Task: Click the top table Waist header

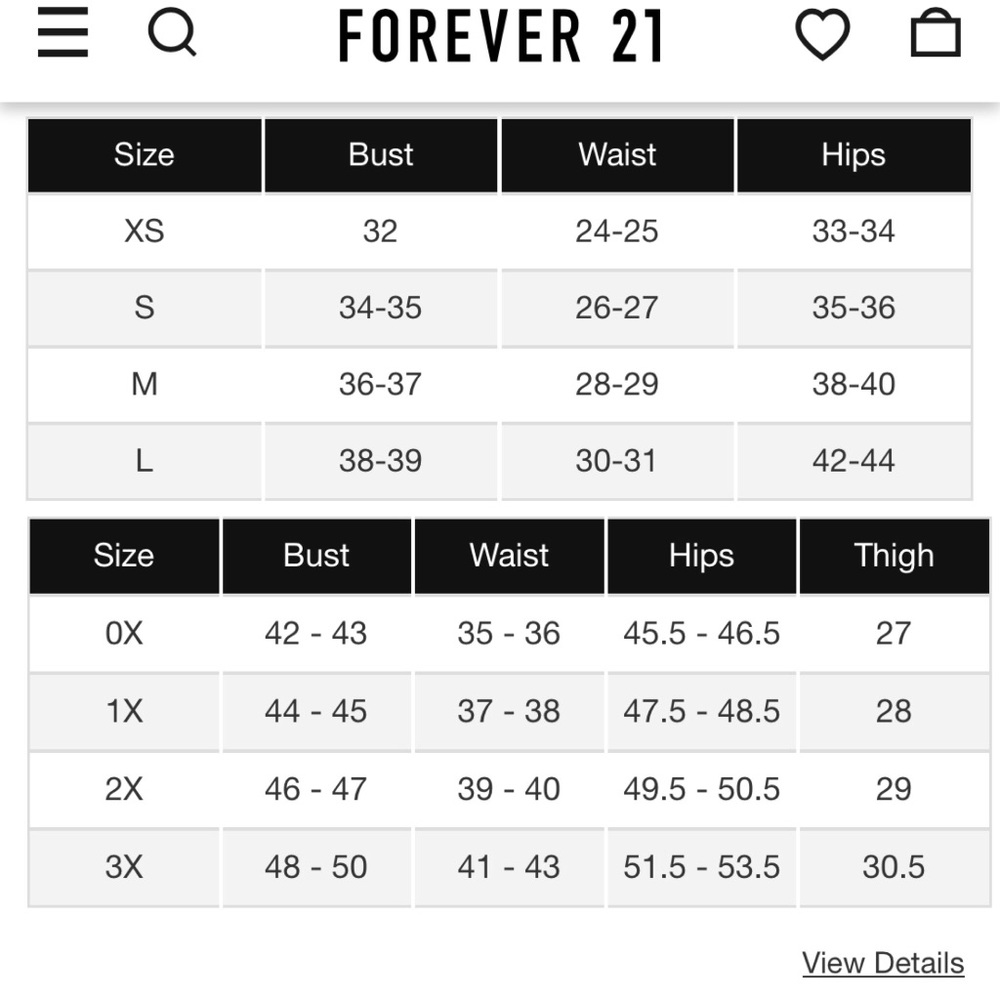Action: [x=617, y=155]
